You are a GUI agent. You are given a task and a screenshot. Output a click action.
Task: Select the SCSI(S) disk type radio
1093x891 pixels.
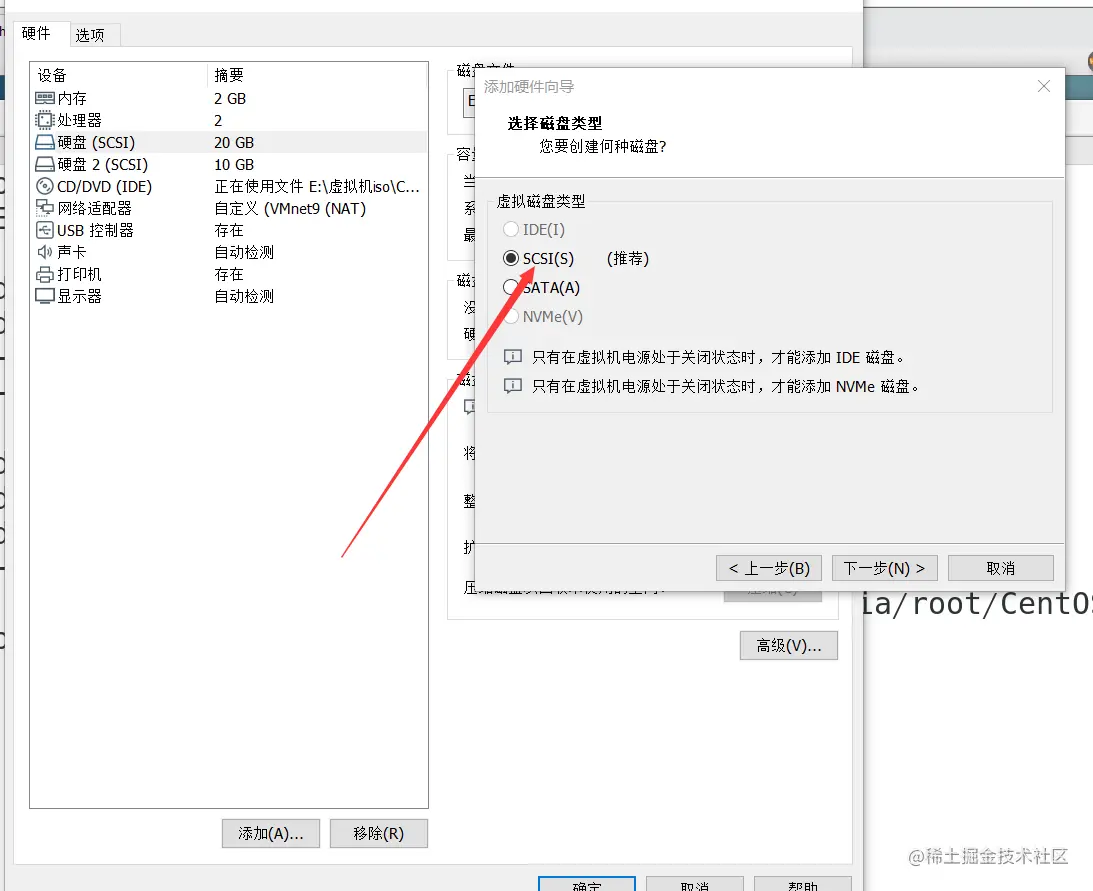(x=511, y=259)
